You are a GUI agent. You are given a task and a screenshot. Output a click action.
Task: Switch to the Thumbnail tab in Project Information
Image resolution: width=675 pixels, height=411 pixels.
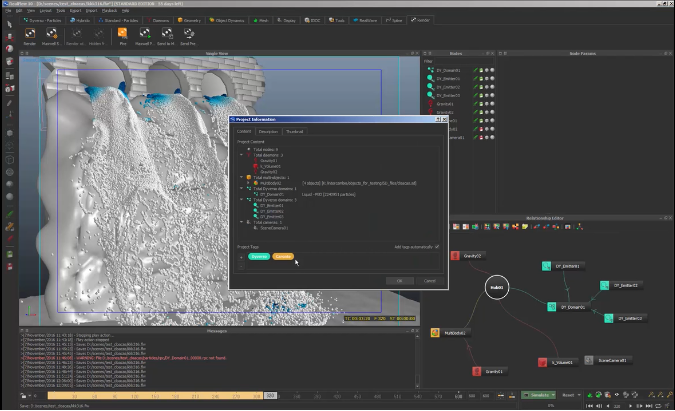[294, 132]
